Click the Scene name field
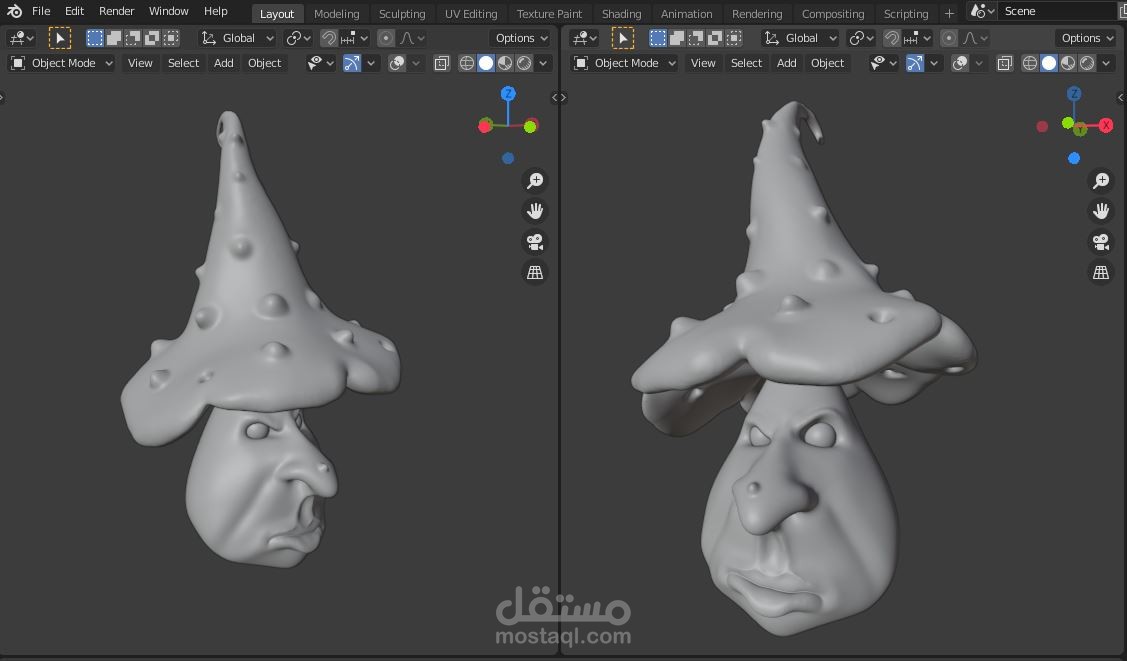Image resolution: width=1127 pixels, height=661 pixels. (x=1057, y=11)
